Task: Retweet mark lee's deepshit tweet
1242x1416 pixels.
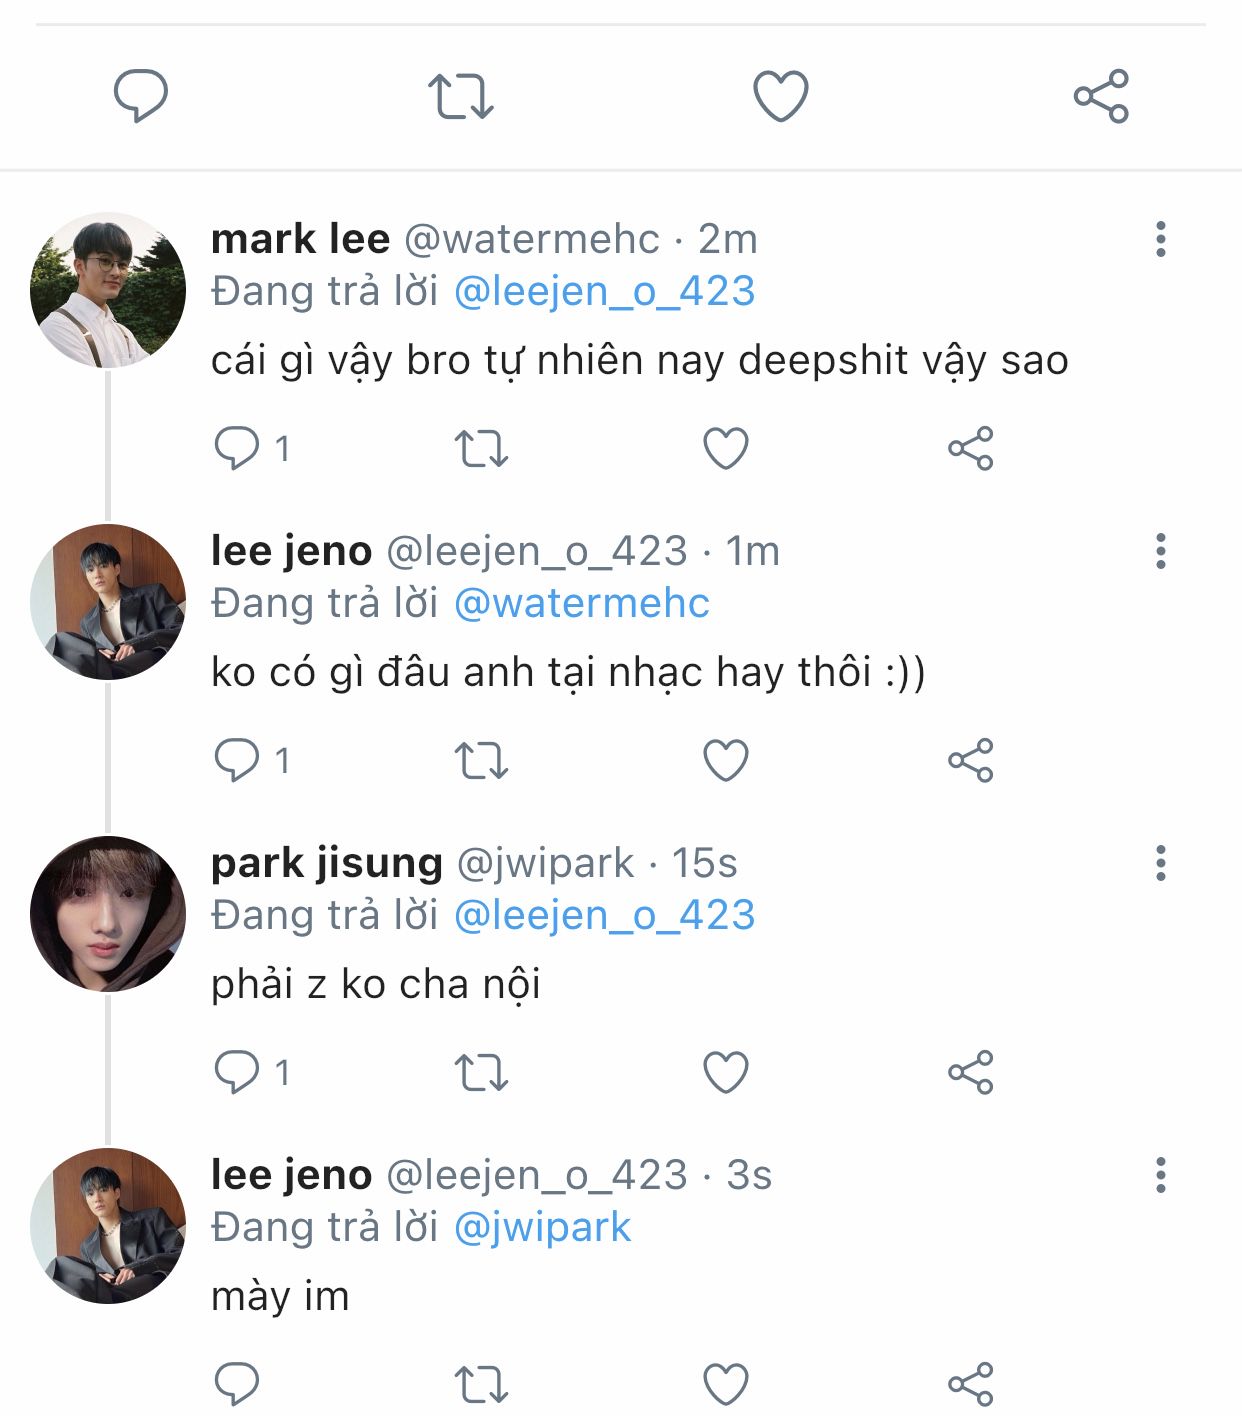Action: click(x=481, y=448)
